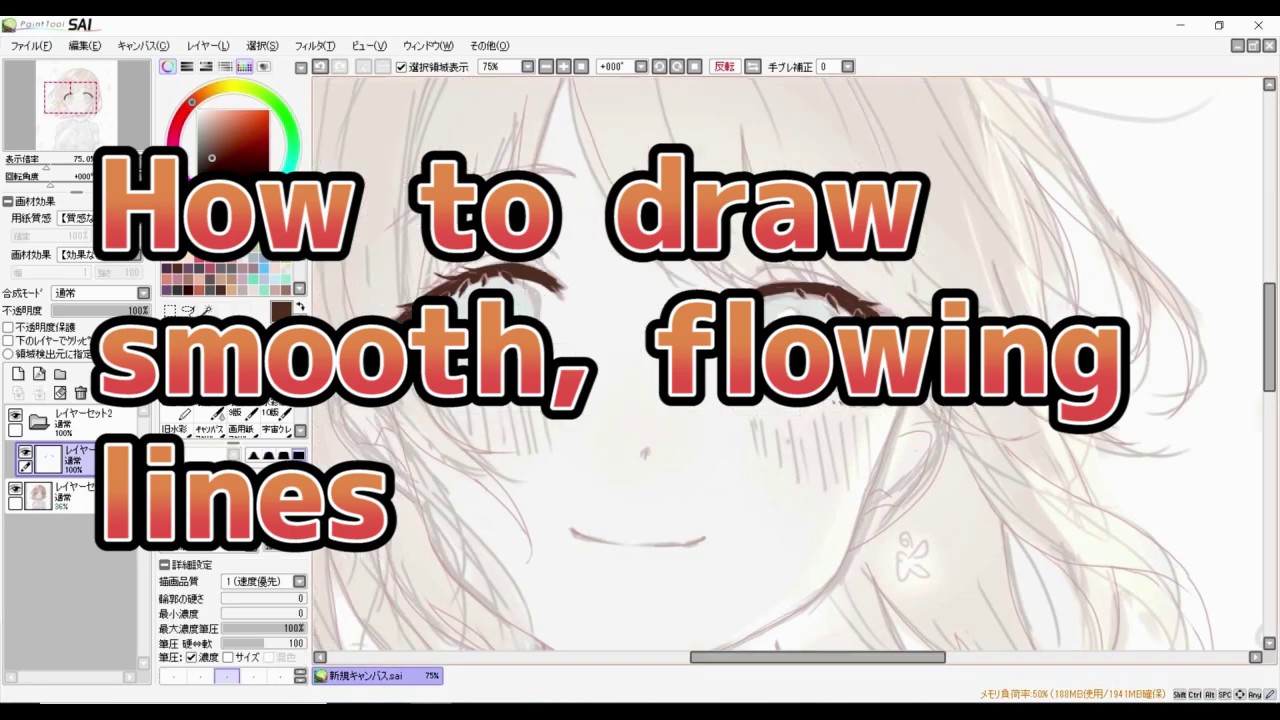The width and height of the screenshot is (1280, 720).
Task: Open the 描画品質 quality dropdown
Action: coord(299,581)
